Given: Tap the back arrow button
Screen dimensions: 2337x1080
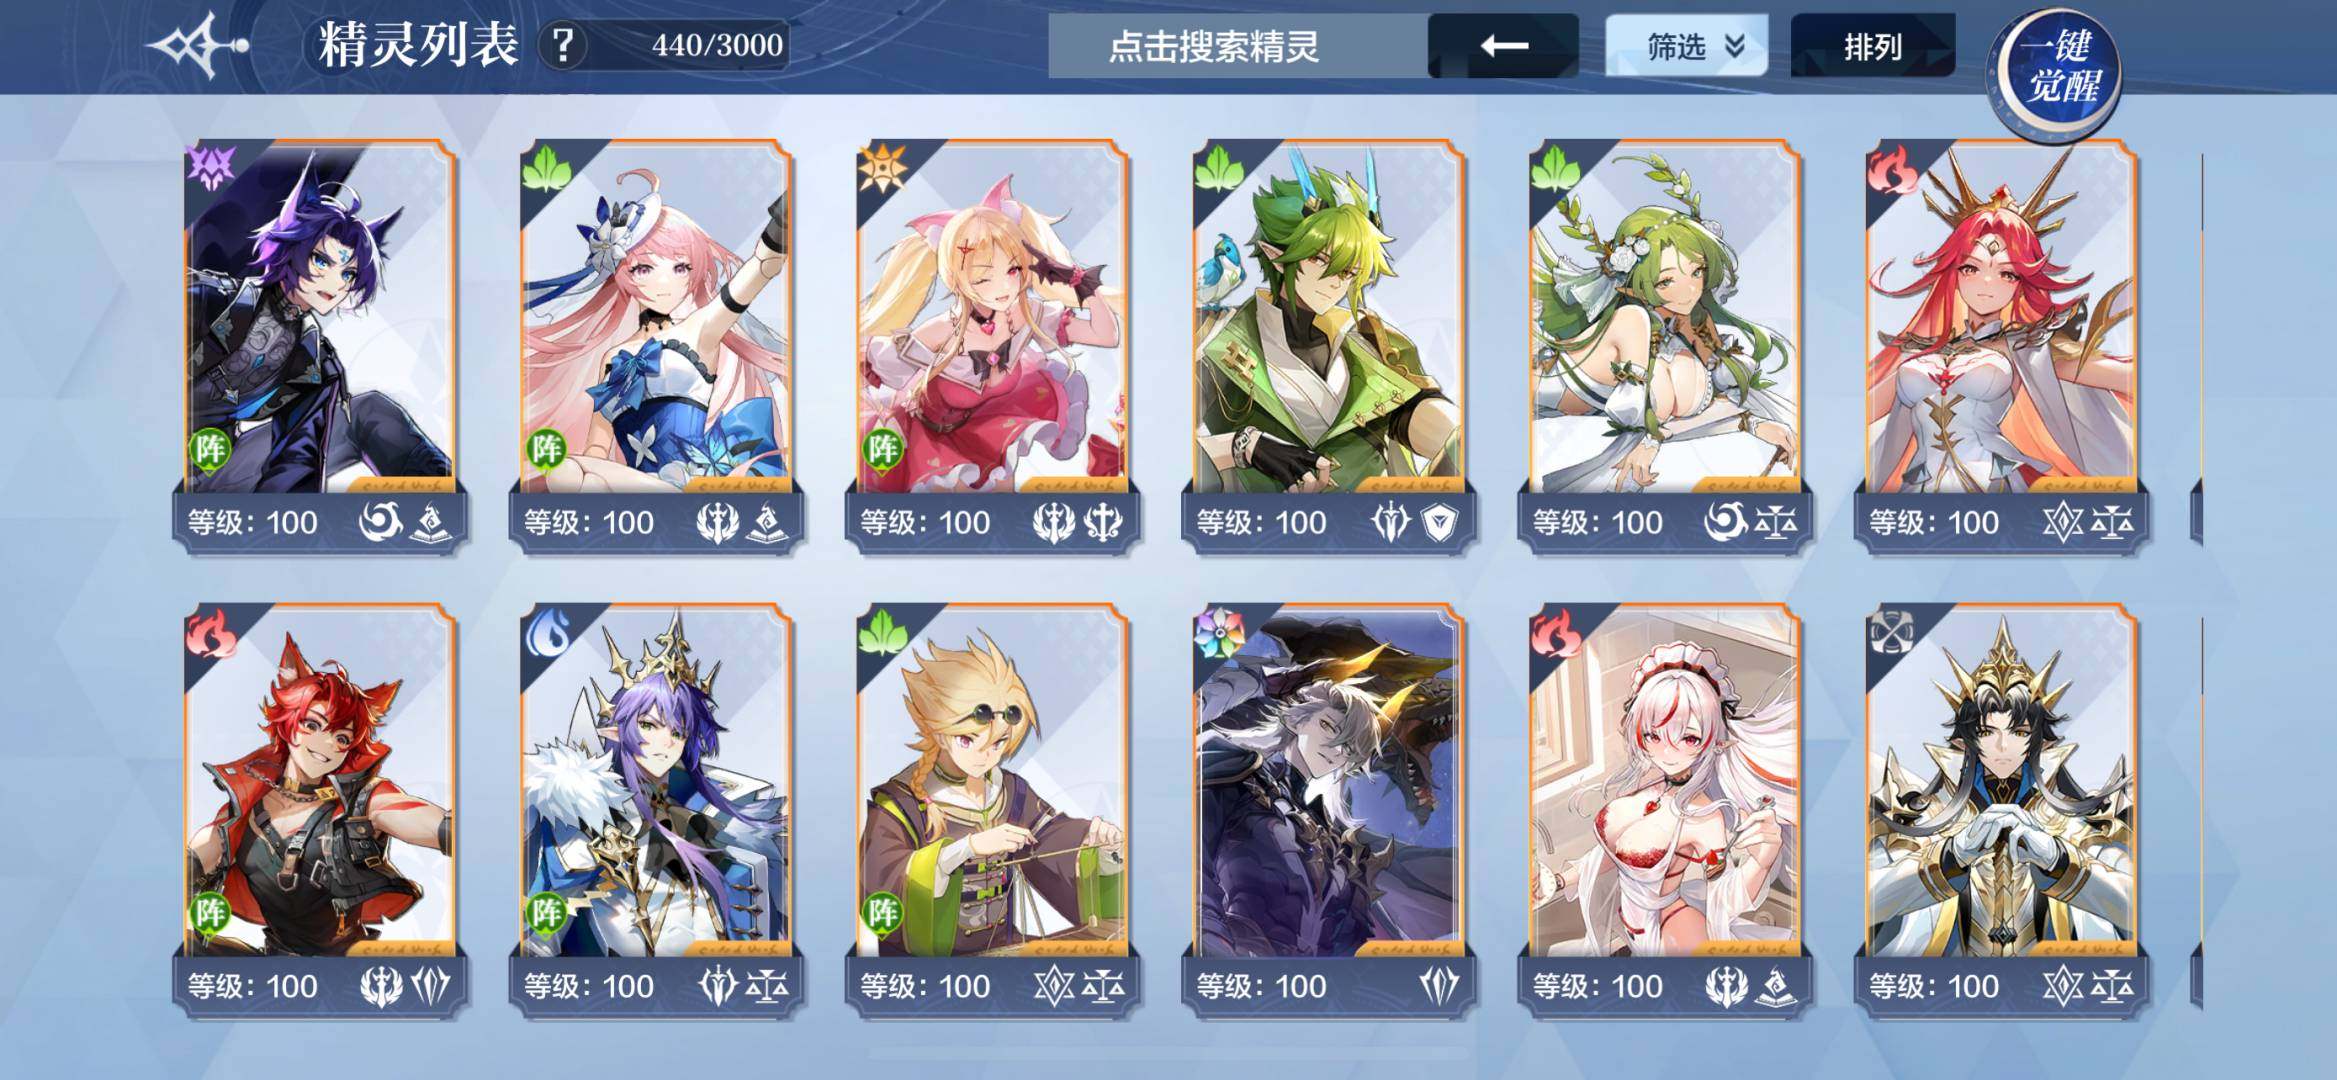Looking at the screenshot, I should pyautogui.click(x=1503, y=46).
